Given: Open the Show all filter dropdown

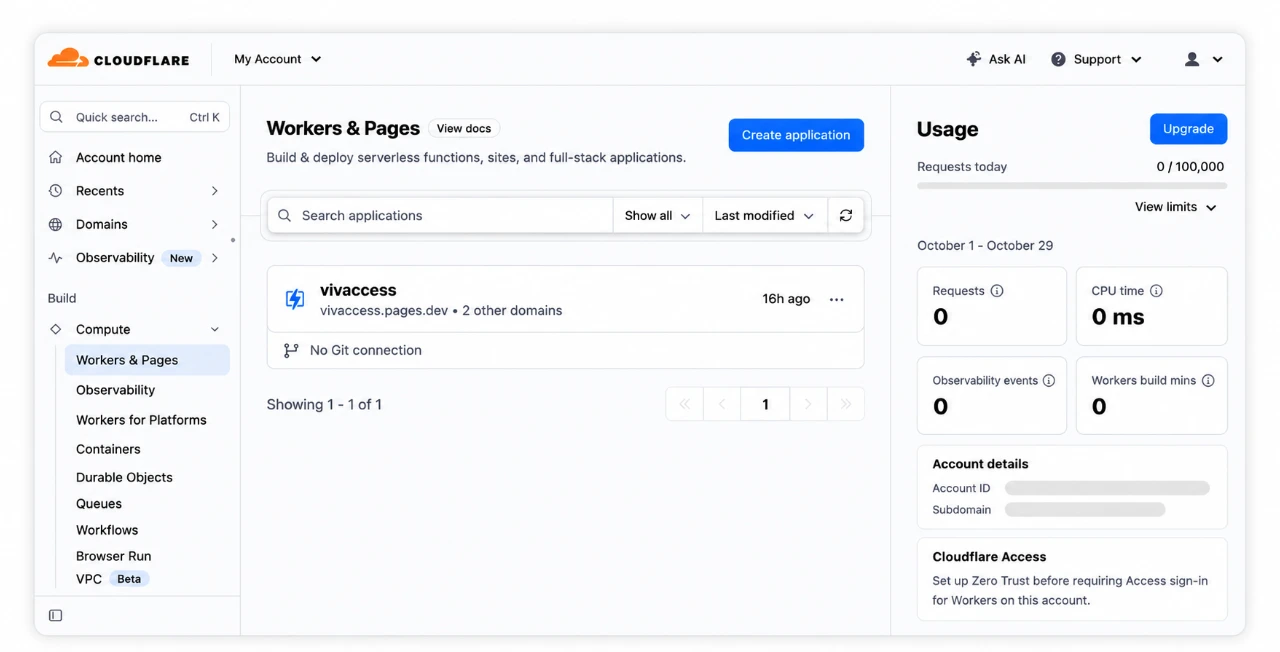Looking at the screenshot, I should pos(657,215).
